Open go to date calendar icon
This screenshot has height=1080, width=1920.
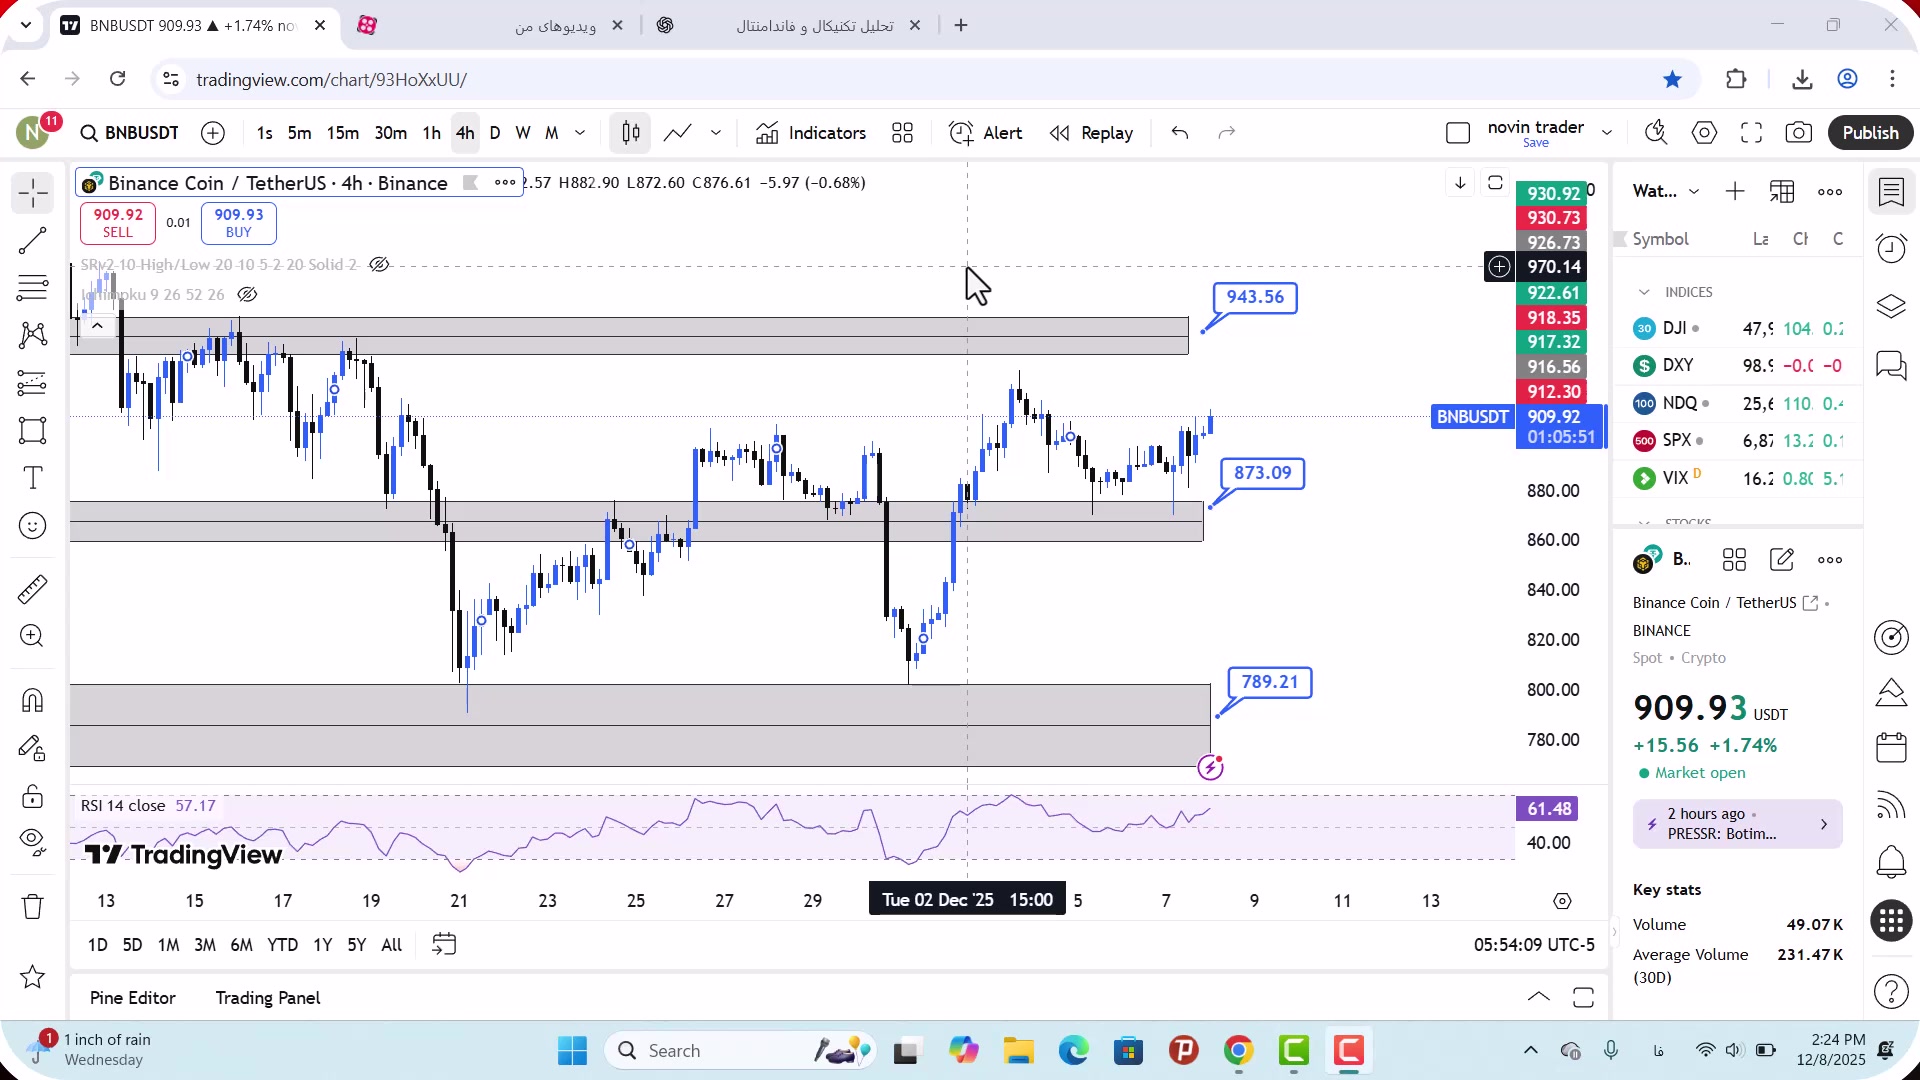444,945
